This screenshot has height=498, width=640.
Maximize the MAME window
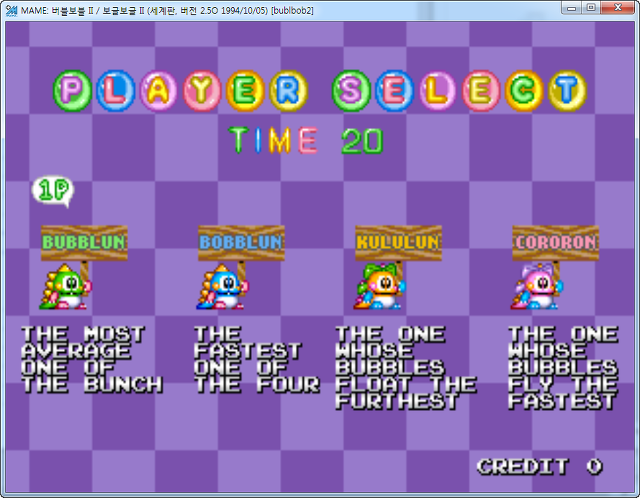click(x=591, y=8)
